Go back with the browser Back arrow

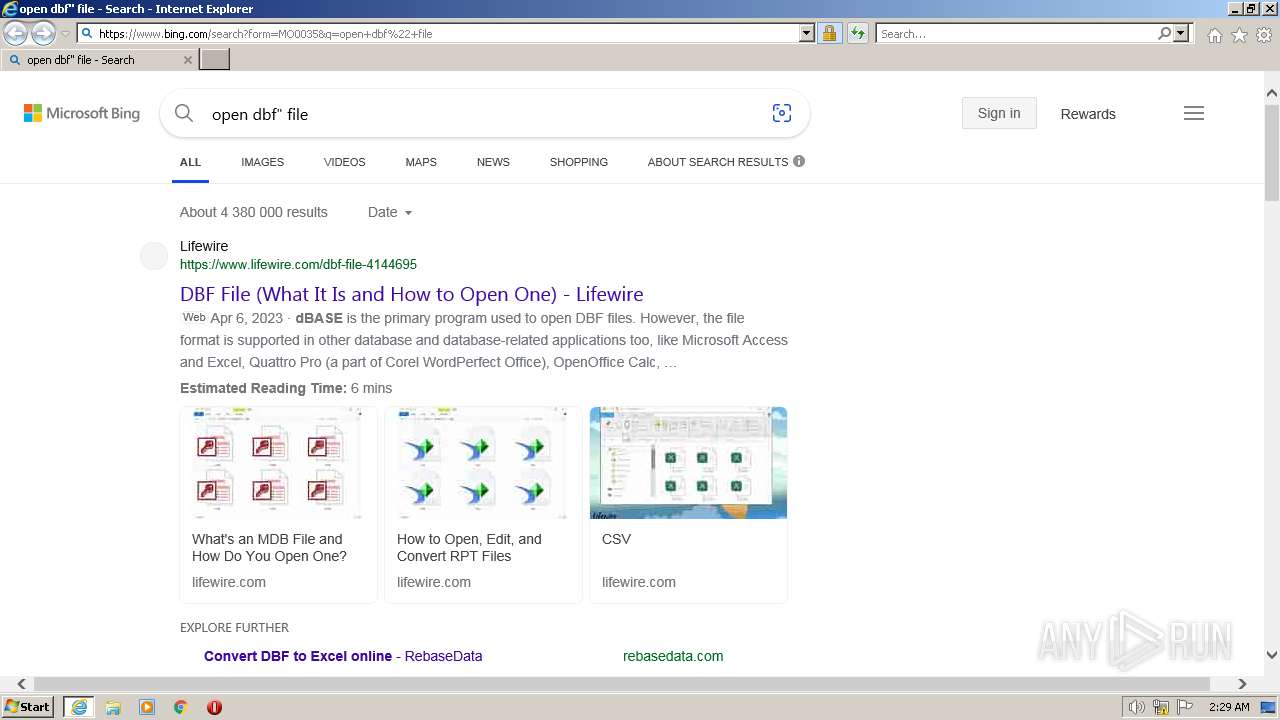[x=15, y=34]
